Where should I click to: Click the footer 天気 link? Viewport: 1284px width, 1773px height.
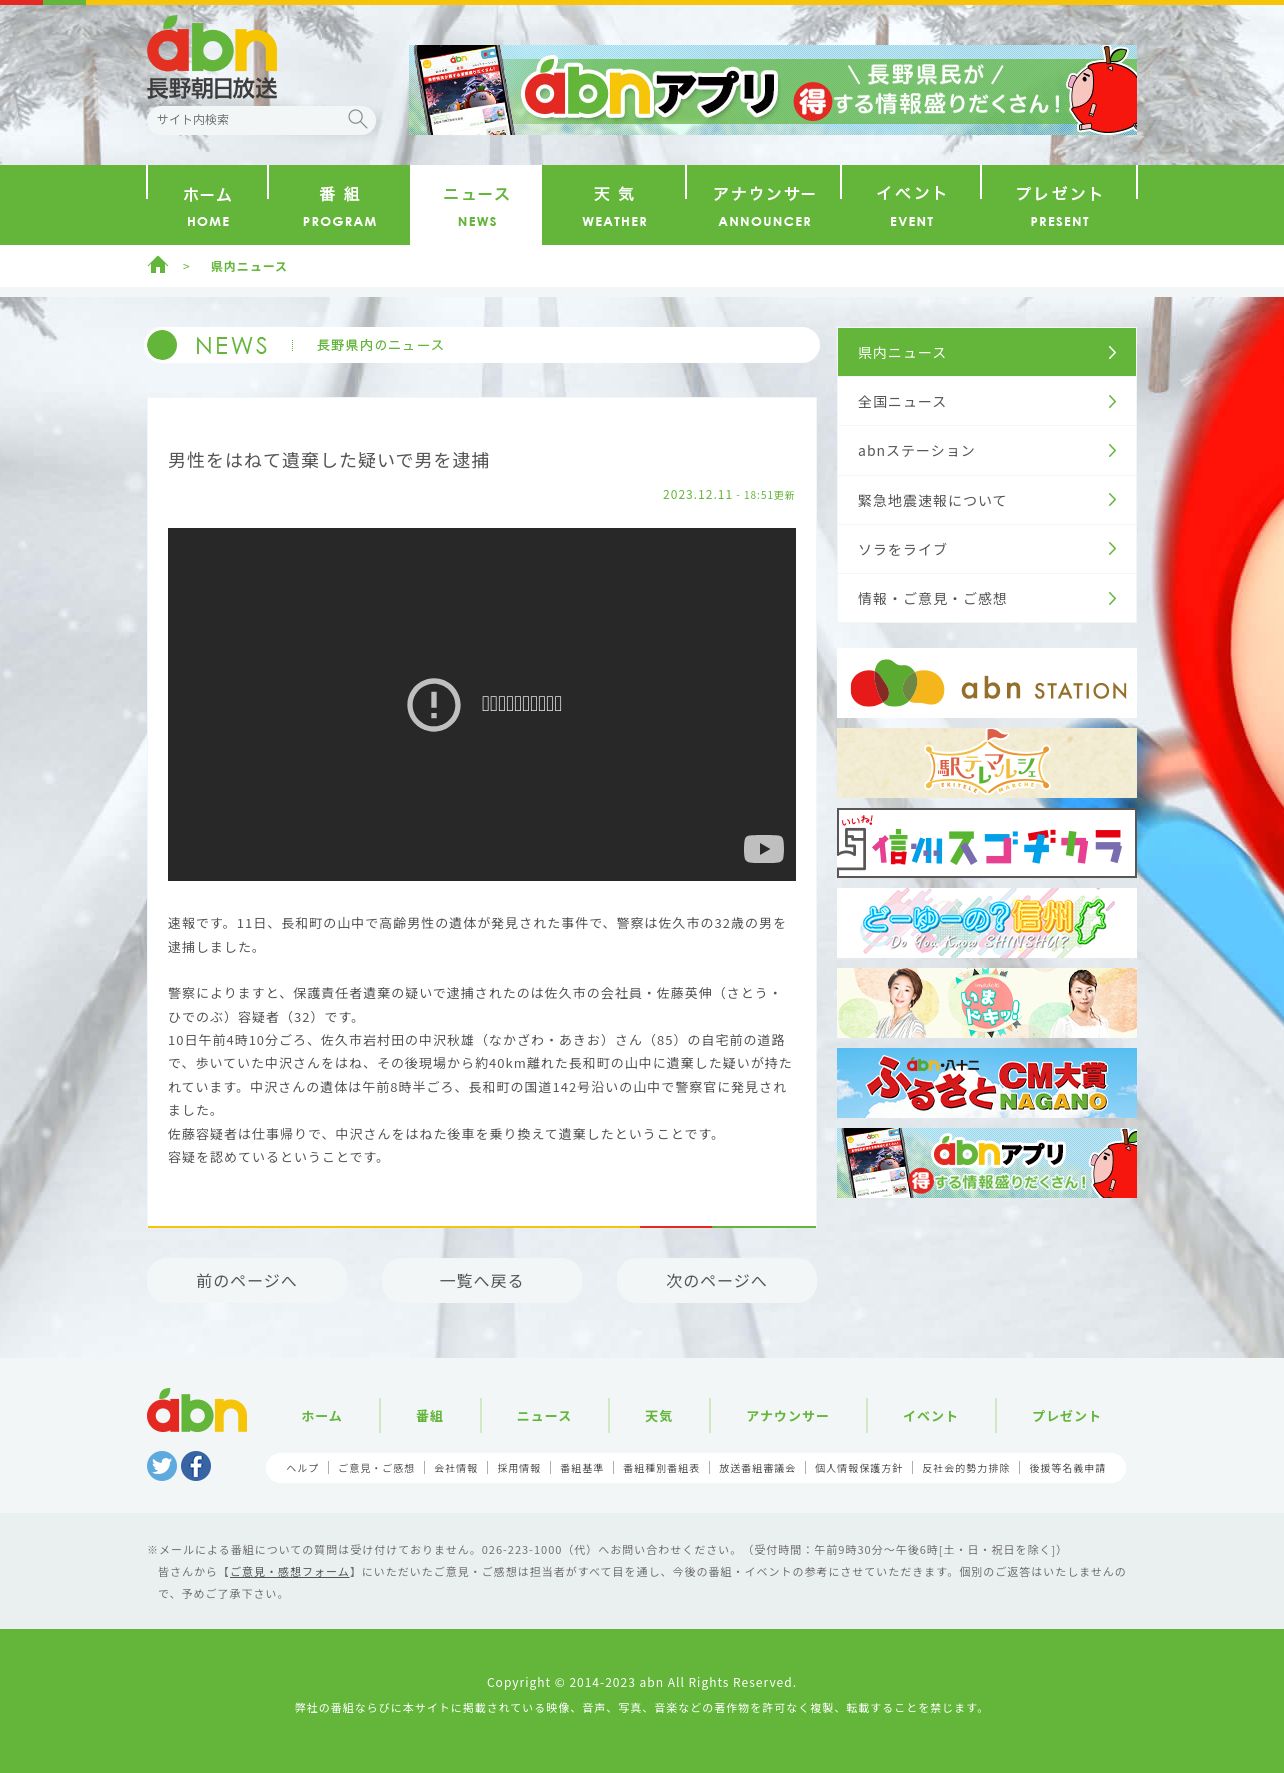(659, 1416)
